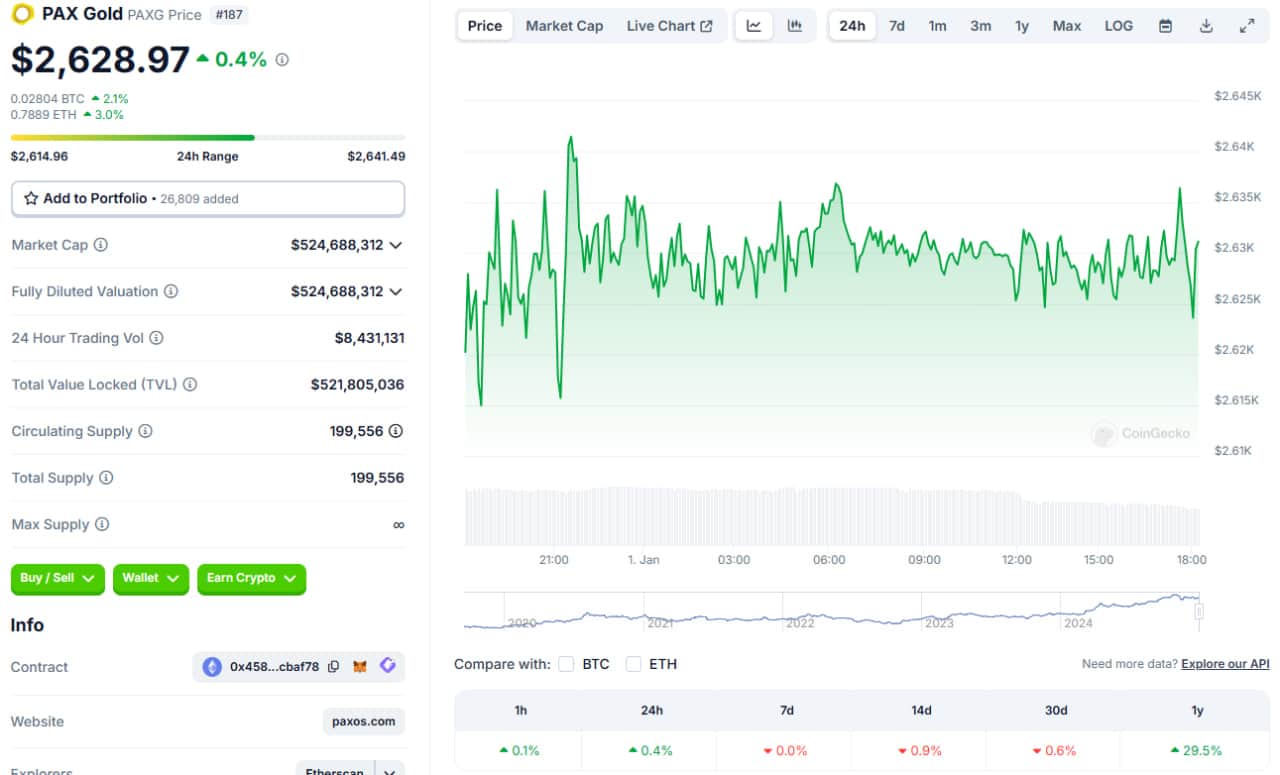Select the 3m time range
1280x775 pixels.
[x=980, y=26]
